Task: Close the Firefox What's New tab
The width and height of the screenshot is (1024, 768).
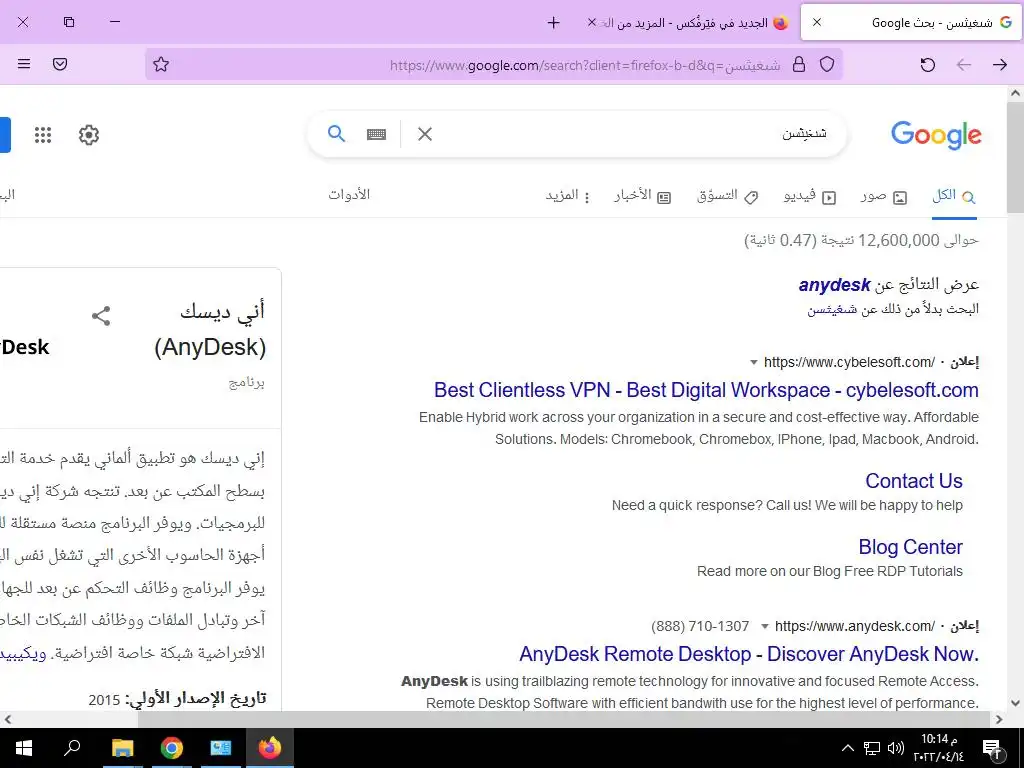Action: coord(592,22)
